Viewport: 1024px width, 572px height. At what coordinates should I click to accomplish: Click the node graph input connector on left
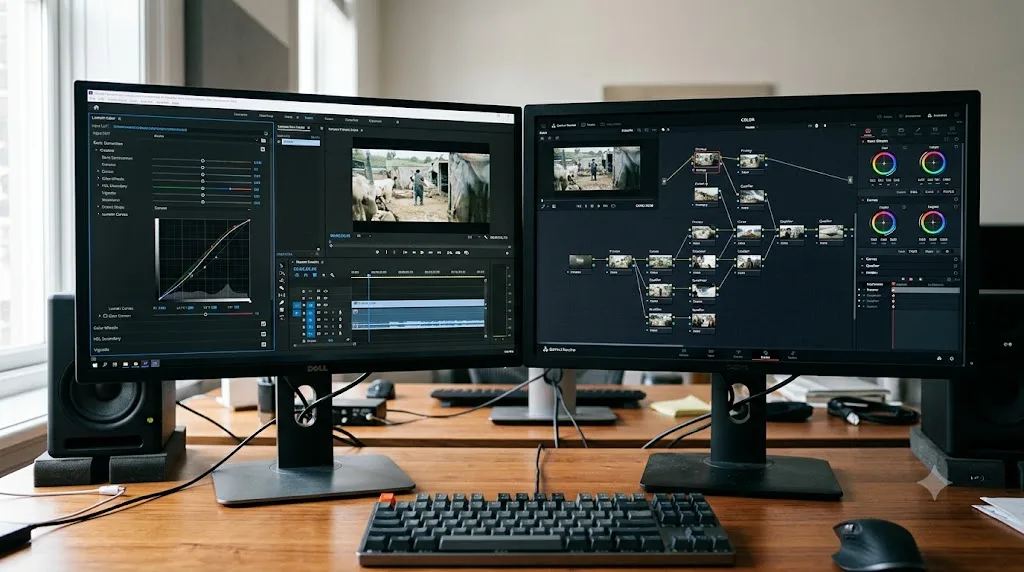(664, 181)
